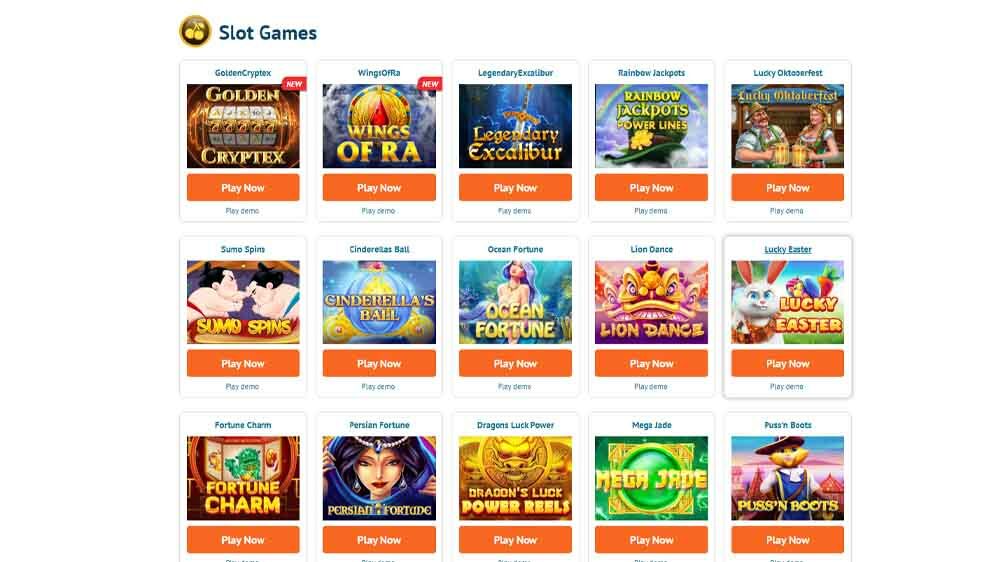Click Play demo under Golden Cryptex
Viewport: 1000px width, 562px height.
tap(242, 211)
